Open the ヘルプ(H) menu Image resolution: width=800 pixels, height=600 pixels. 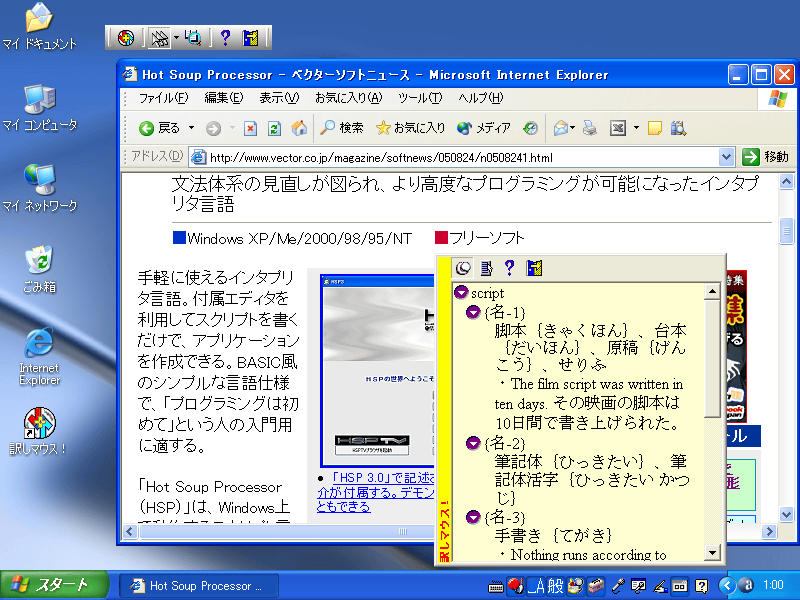[x=480, y=97]
